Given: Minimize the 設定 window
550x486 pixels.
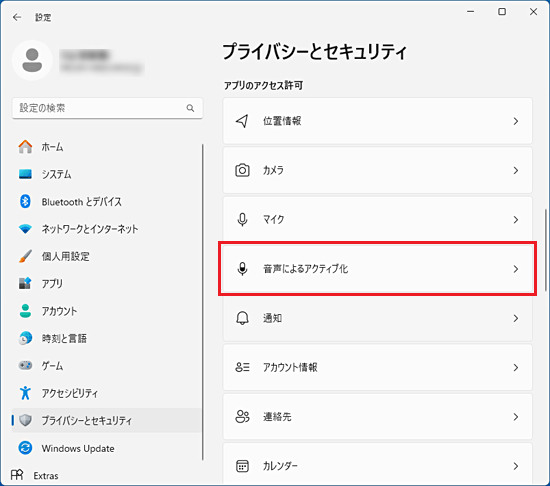Looking at the screenshot, I should [471, 12].
